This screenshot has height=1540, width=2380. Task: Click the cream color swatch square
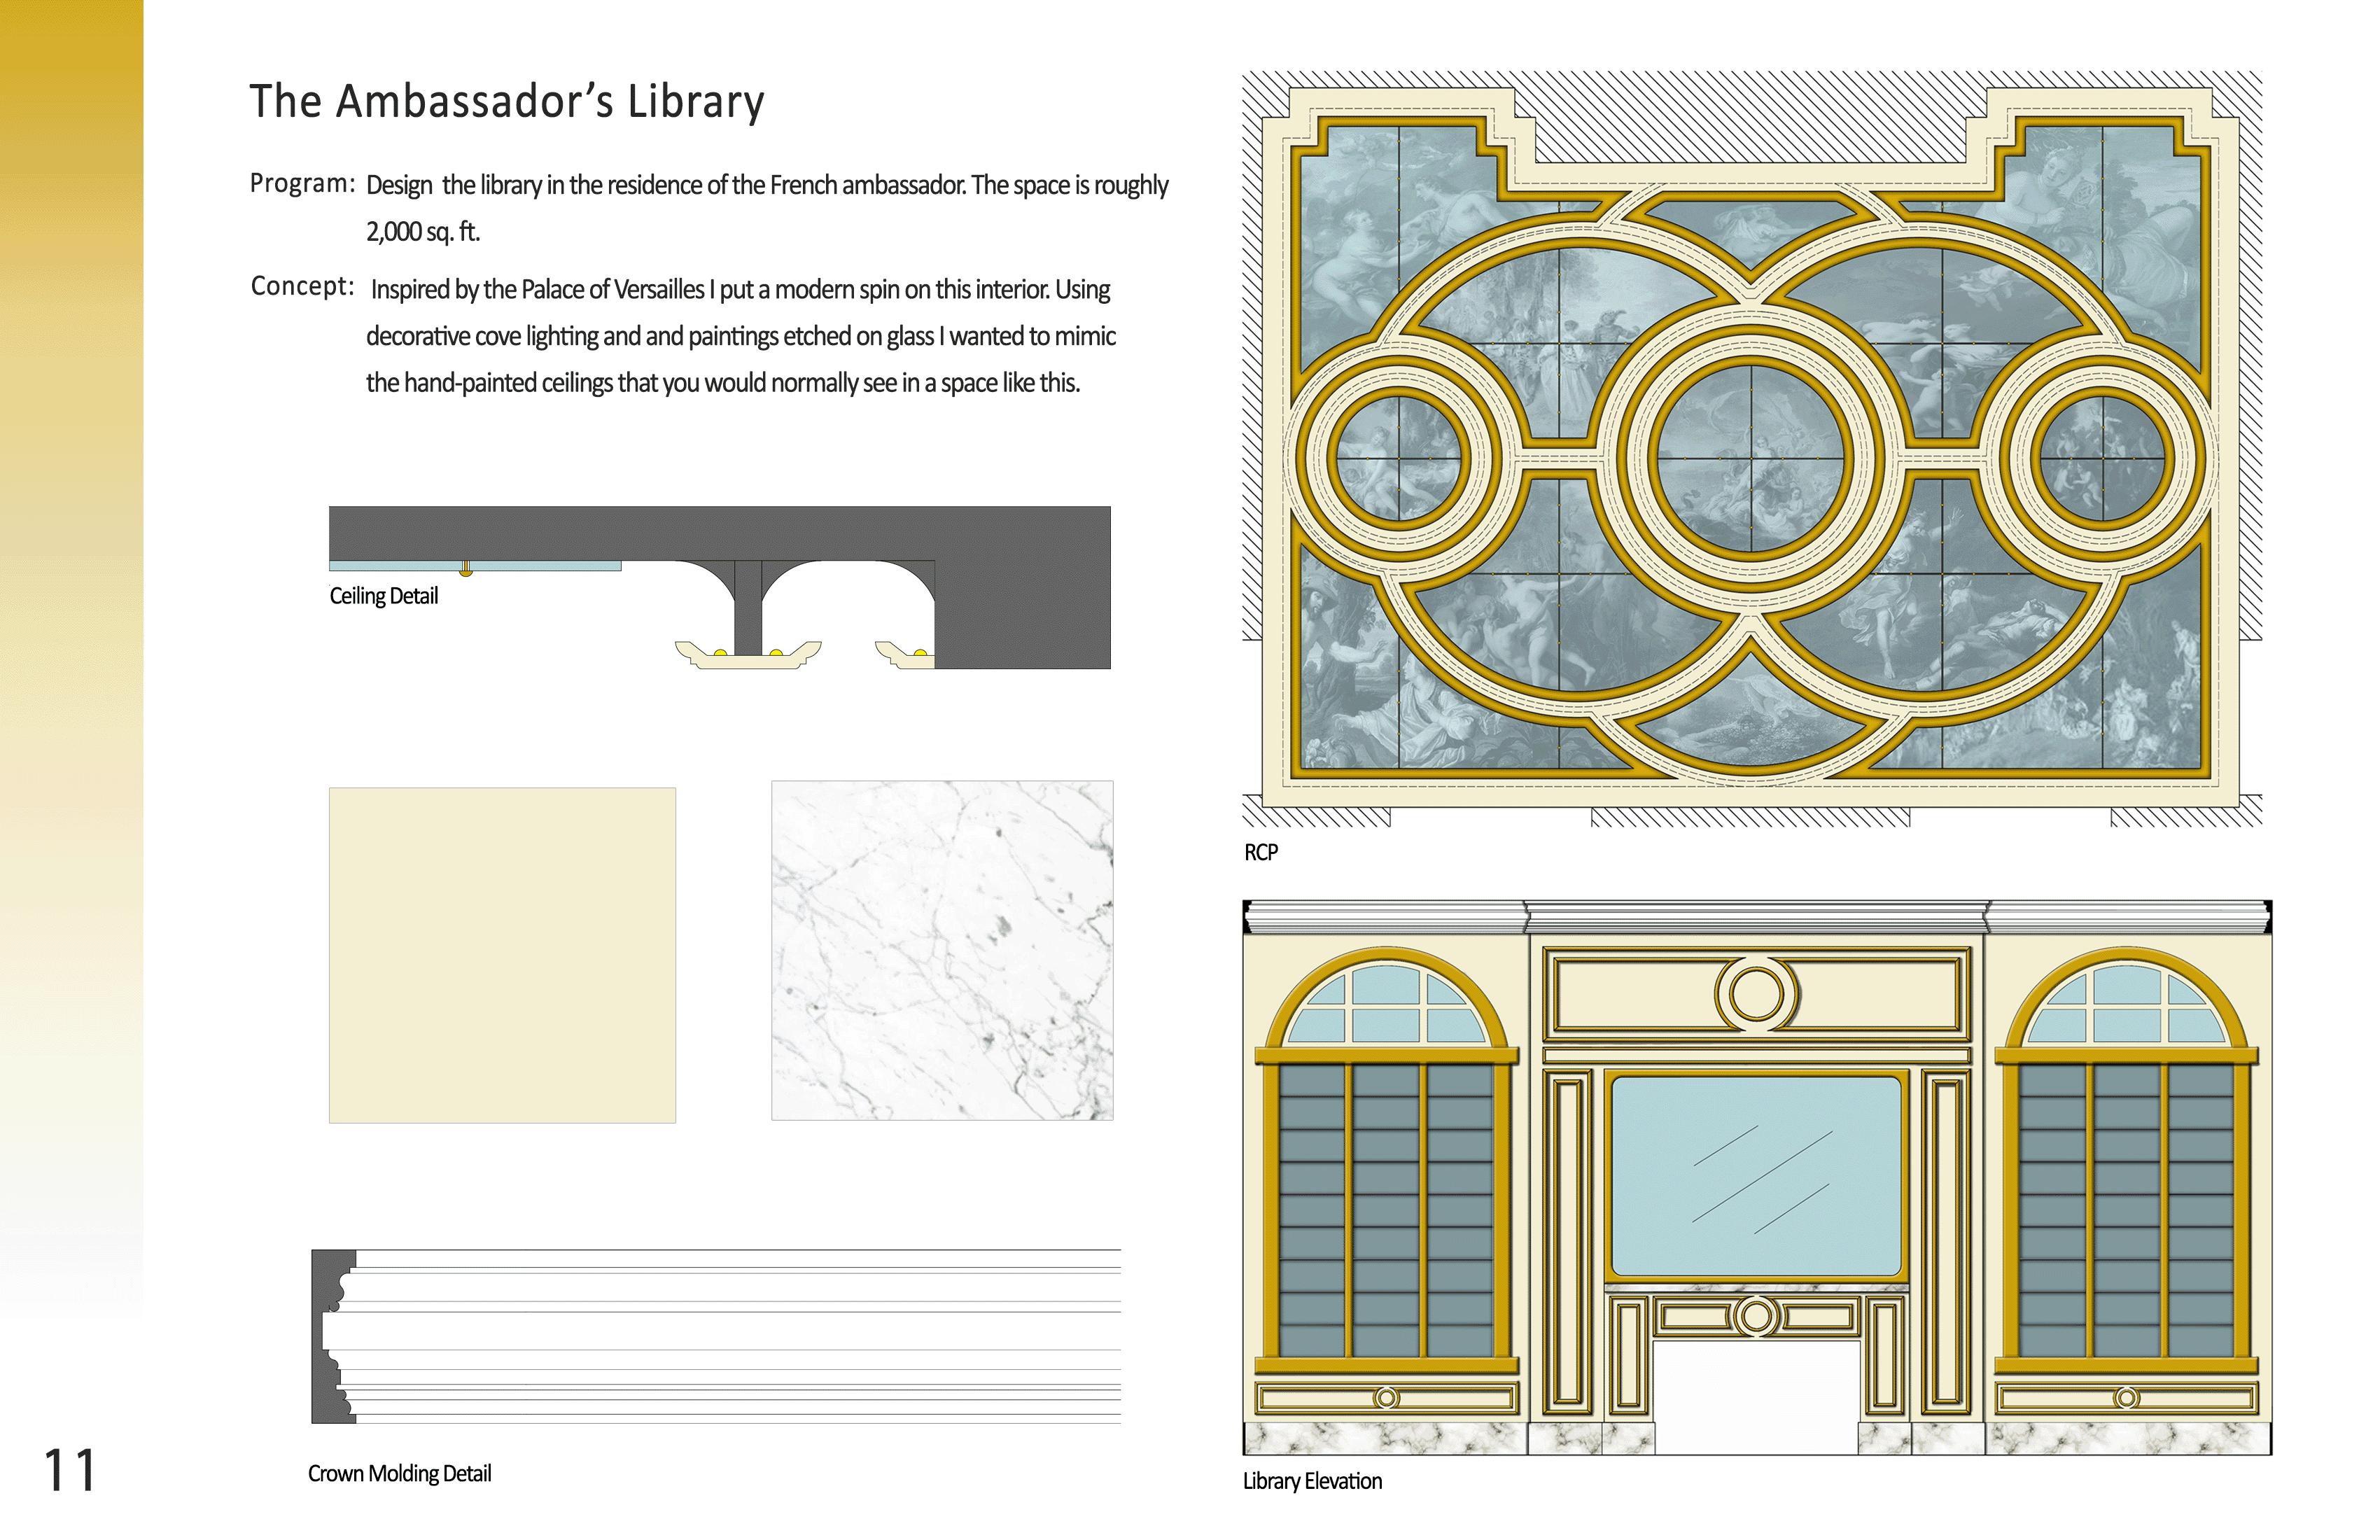502,955
